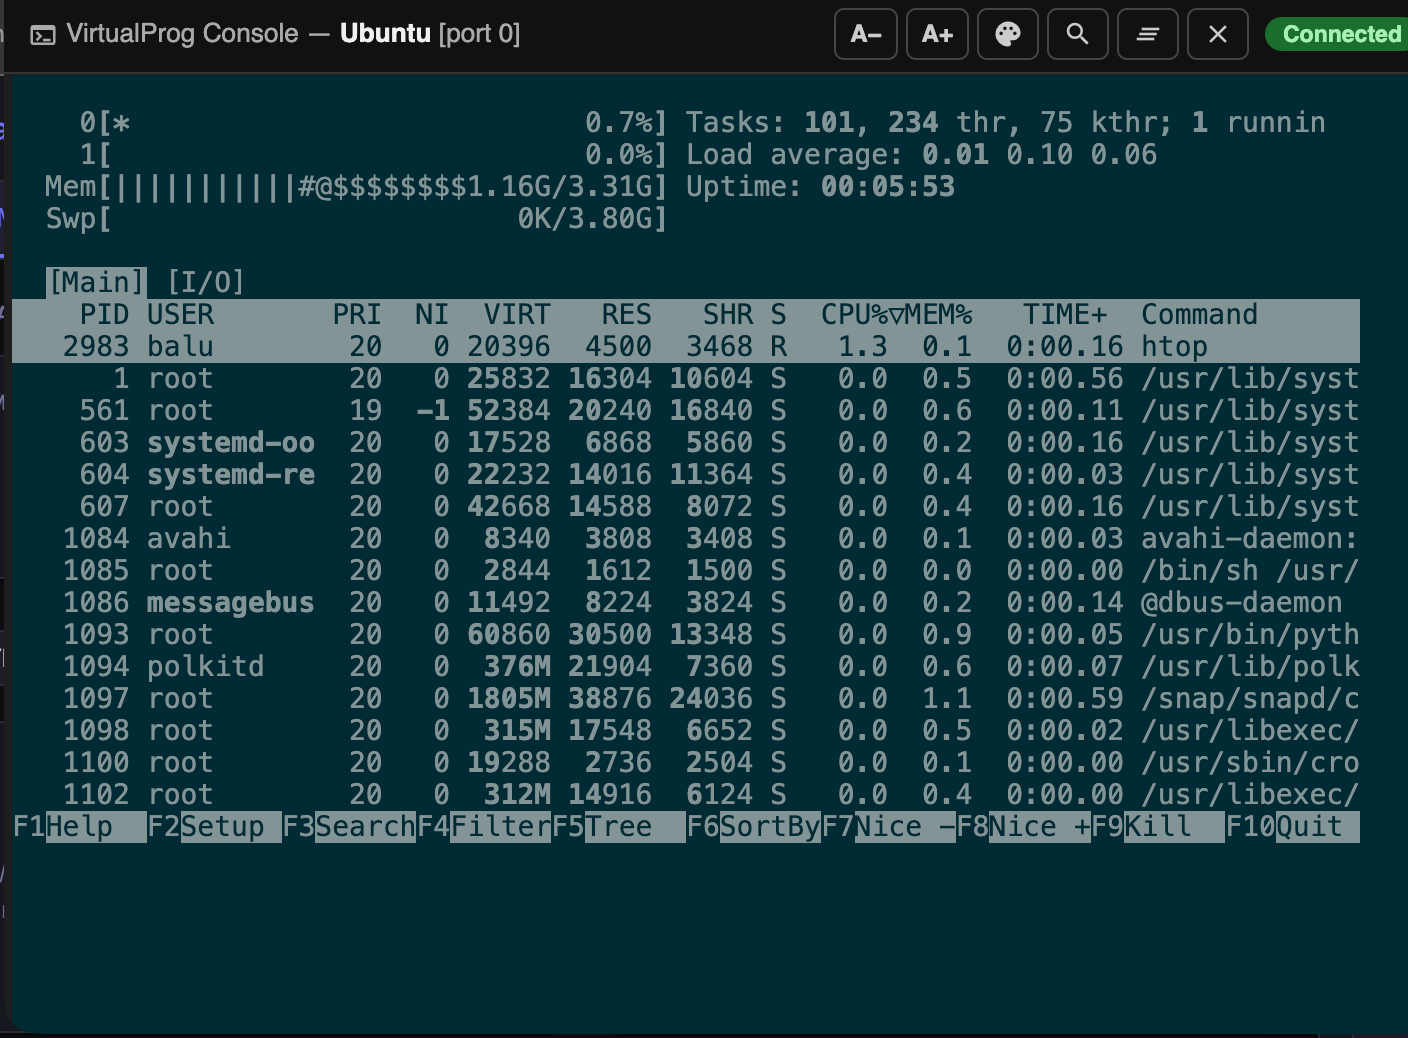The height and width of the screenshot is (1038, 1408).
Task: Open console search magnifier
Action: point(1077,34)
